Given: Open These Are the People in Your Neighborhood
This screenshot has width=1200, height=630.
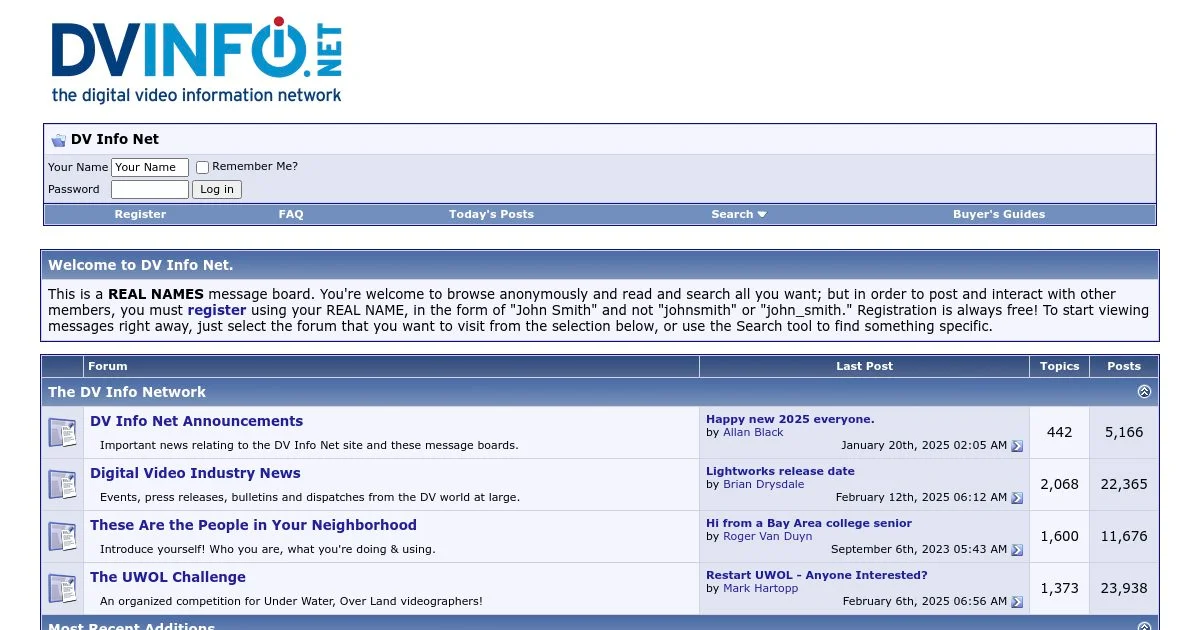Looking at the screenshot, I should pos(253,525).
